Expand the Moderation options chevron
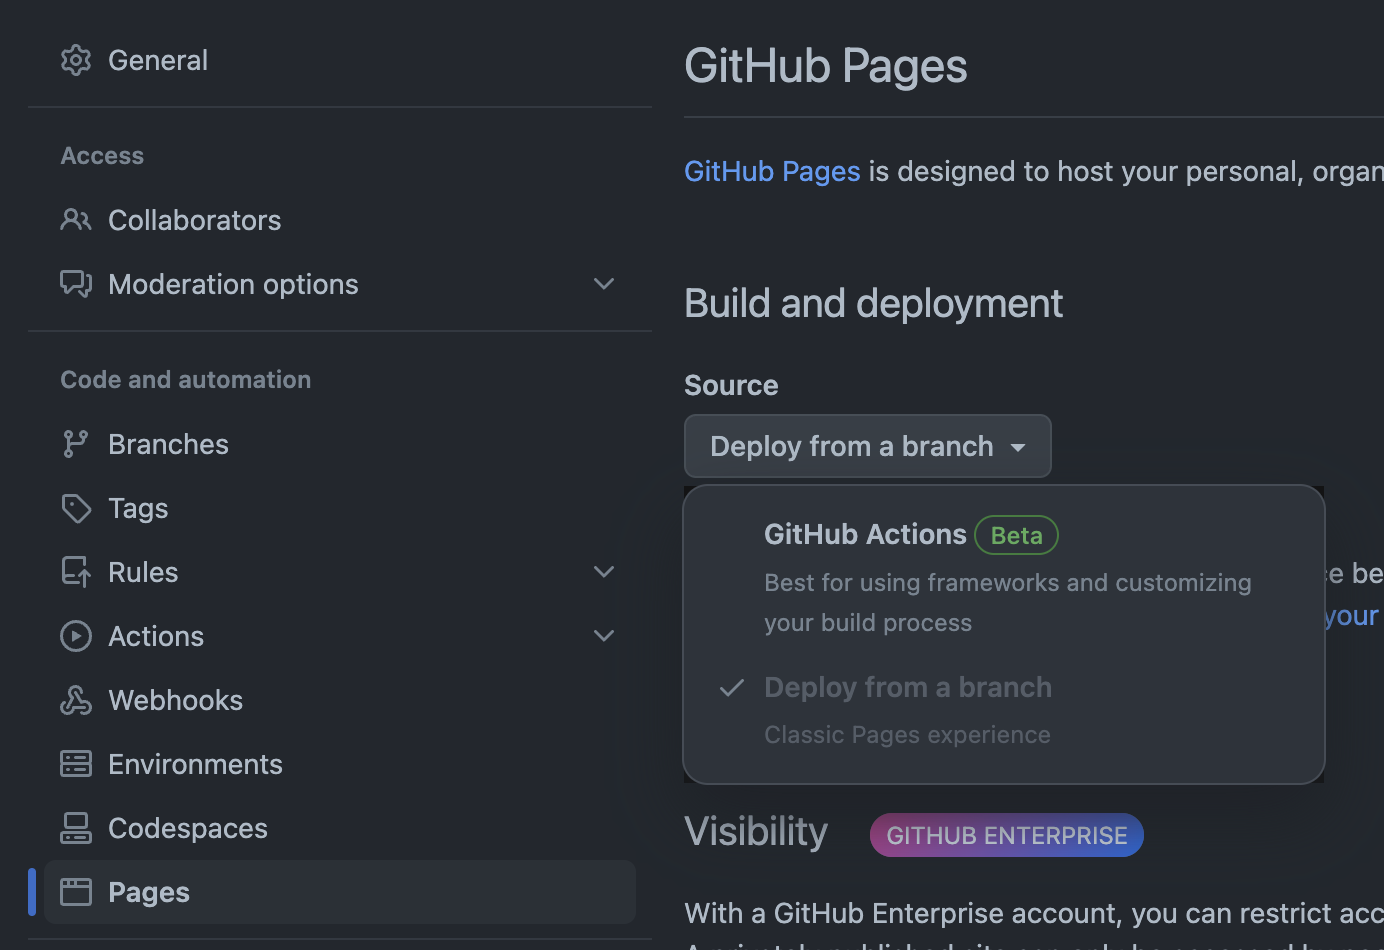Viewport: 1384px width, 950px height. click(x=604, y=284)
